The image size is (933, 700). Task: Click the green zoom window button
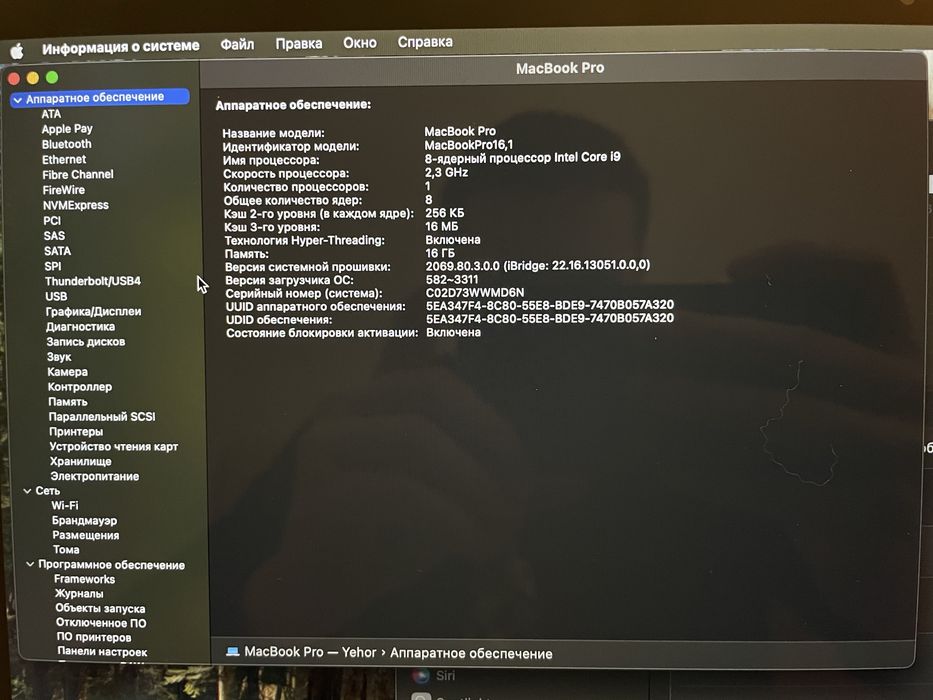pos(52,77)
